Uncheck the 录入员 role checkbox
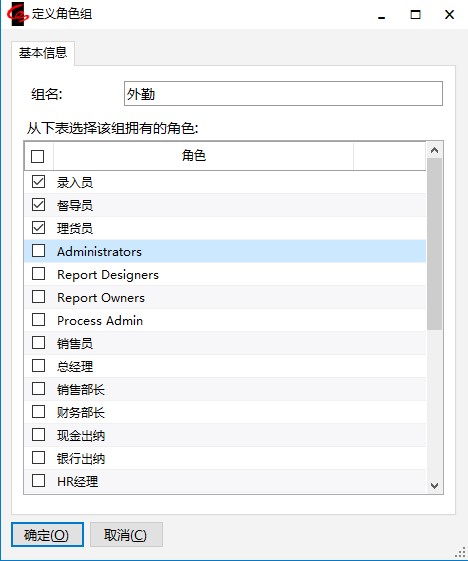The image size is (468, 561). click(38, 182)
